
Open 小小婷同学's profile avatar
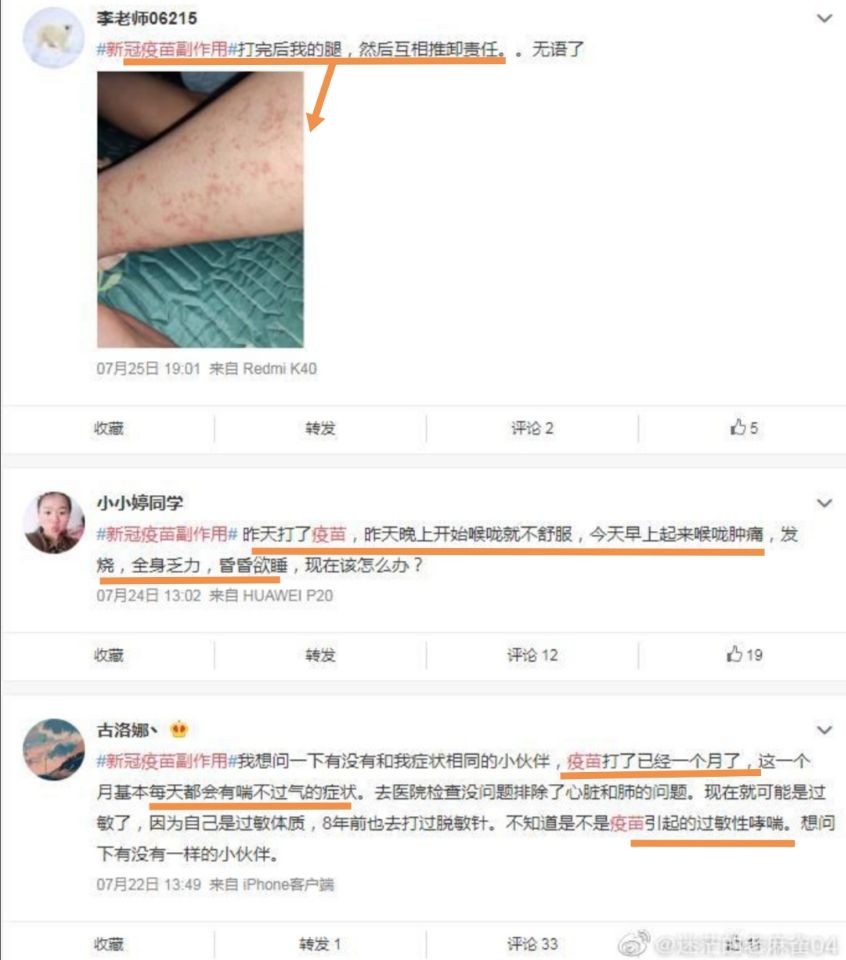[x=54, y=523]
